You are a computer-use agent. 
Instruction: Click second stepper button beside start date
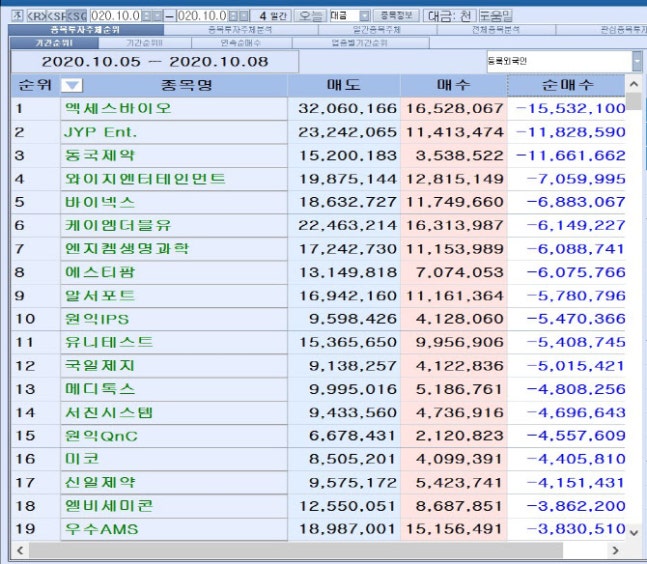click(x=157, y=16)
